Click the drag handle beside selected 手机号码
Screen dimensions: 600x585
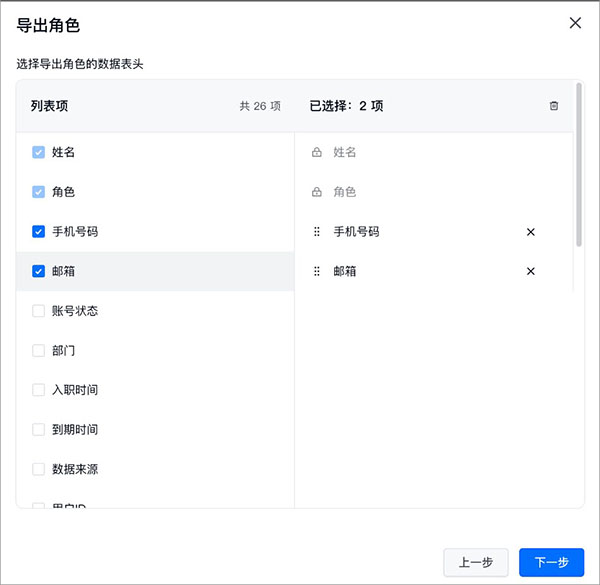point(317,232)
